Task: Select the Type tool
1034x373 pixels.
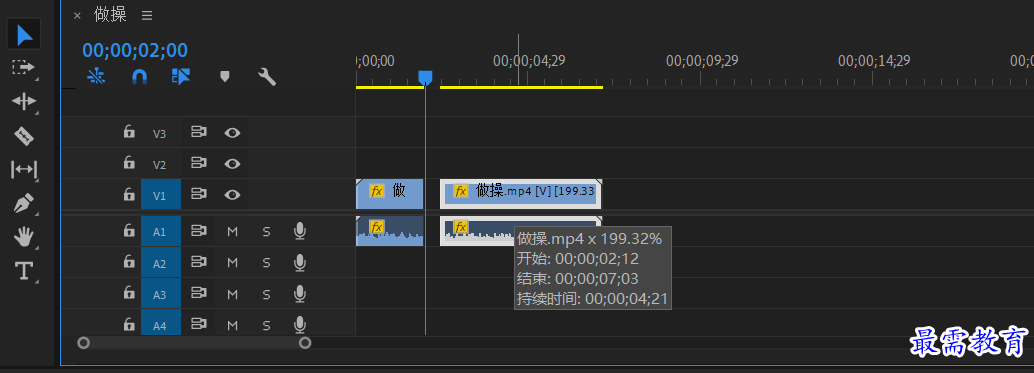Action: click(x=24, y=271)
